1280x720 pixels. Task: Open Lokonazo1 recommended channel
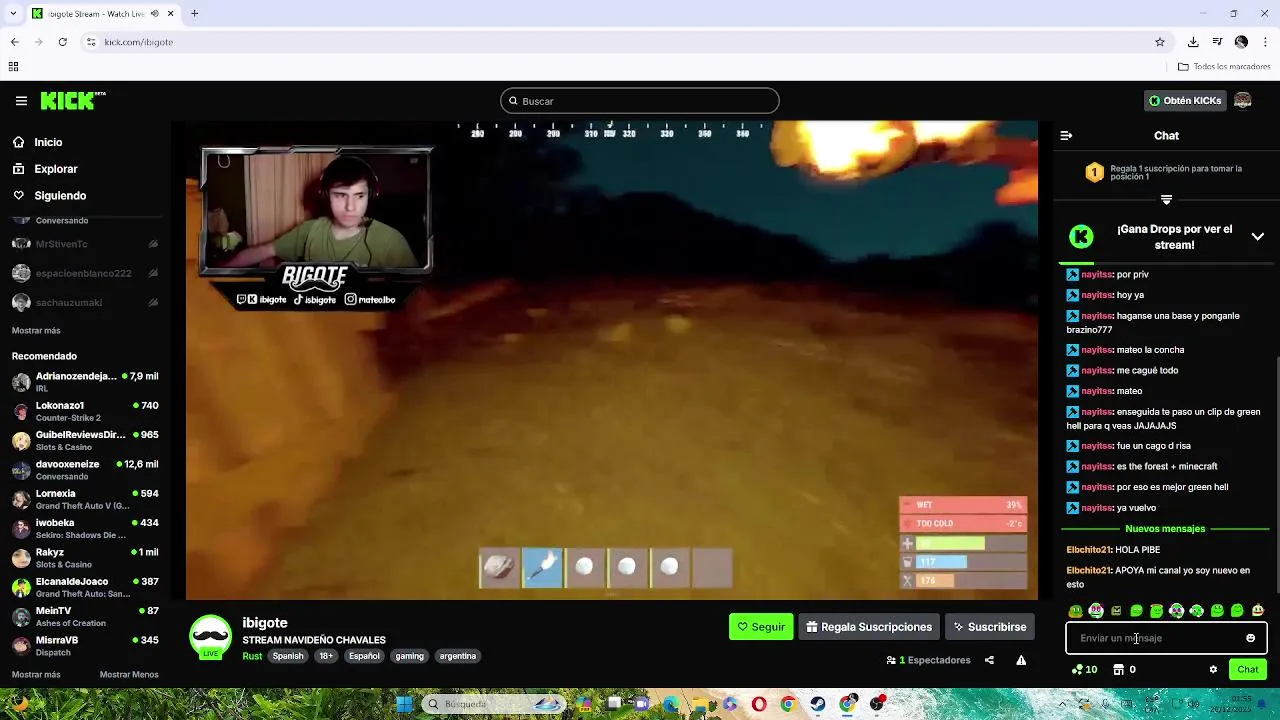tap(85, 411)
